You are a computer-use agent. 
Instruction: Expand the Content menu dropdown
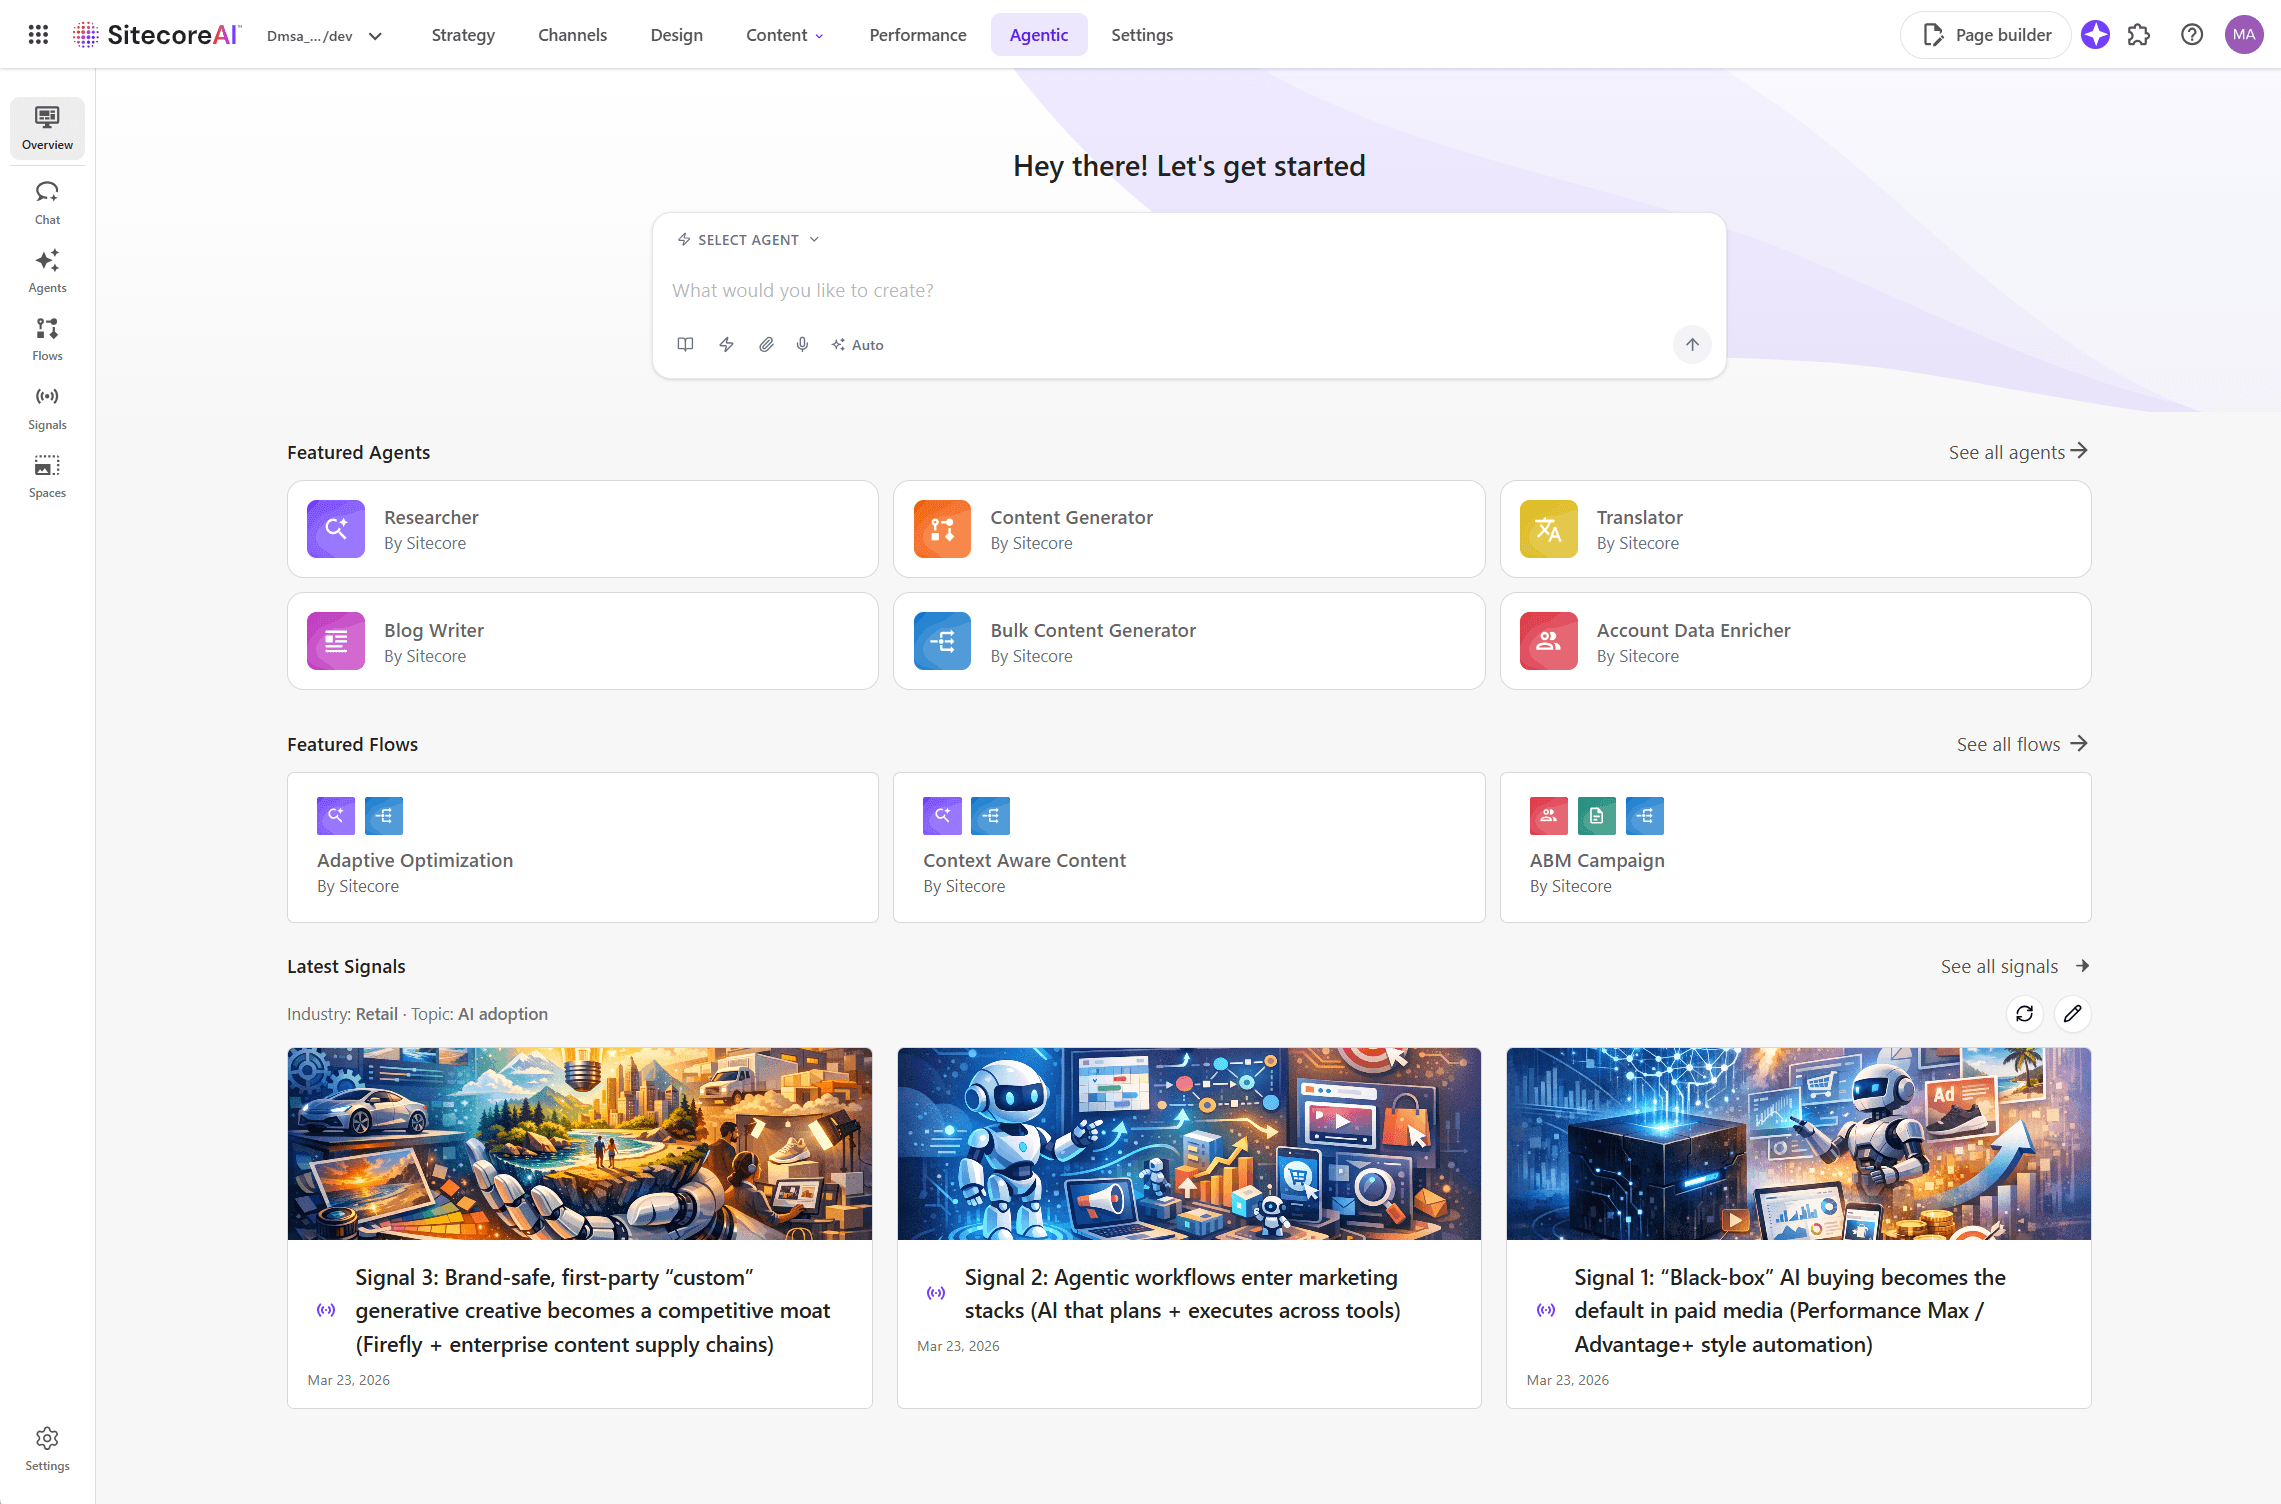click(x=785, y=35)
